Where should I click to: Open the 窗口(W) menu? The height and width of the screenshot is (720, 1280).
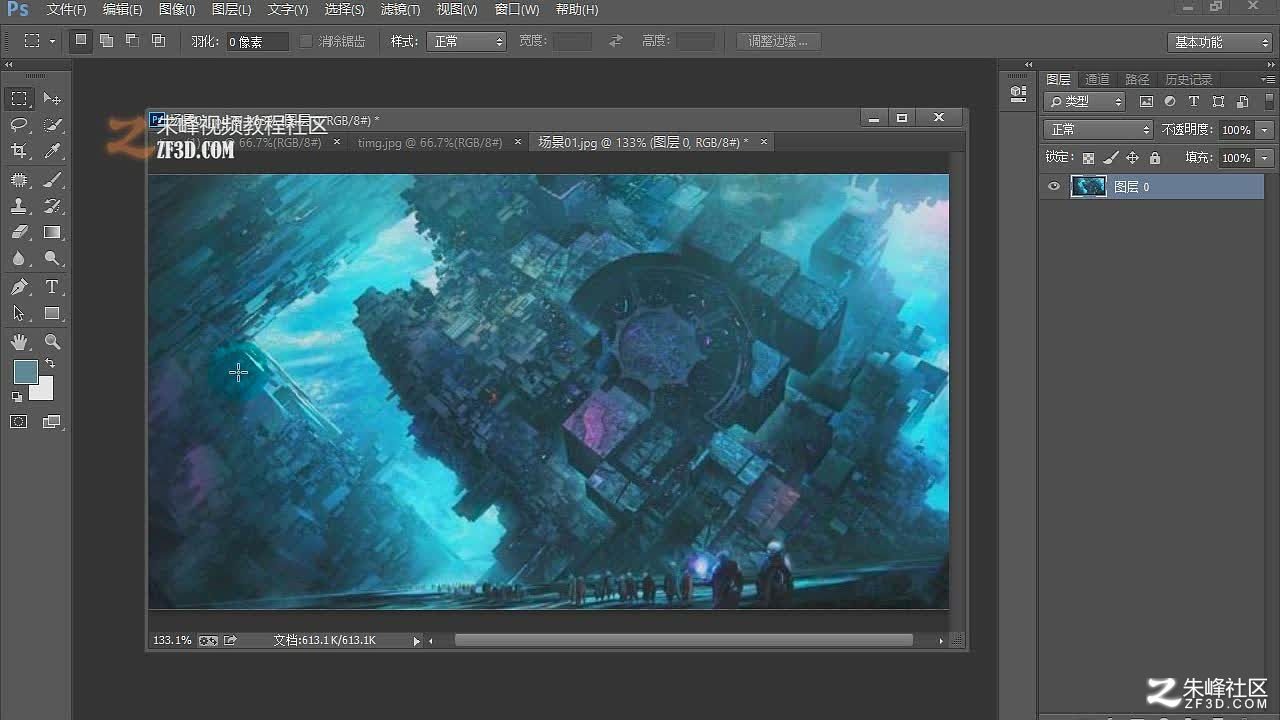click(517, 10)
